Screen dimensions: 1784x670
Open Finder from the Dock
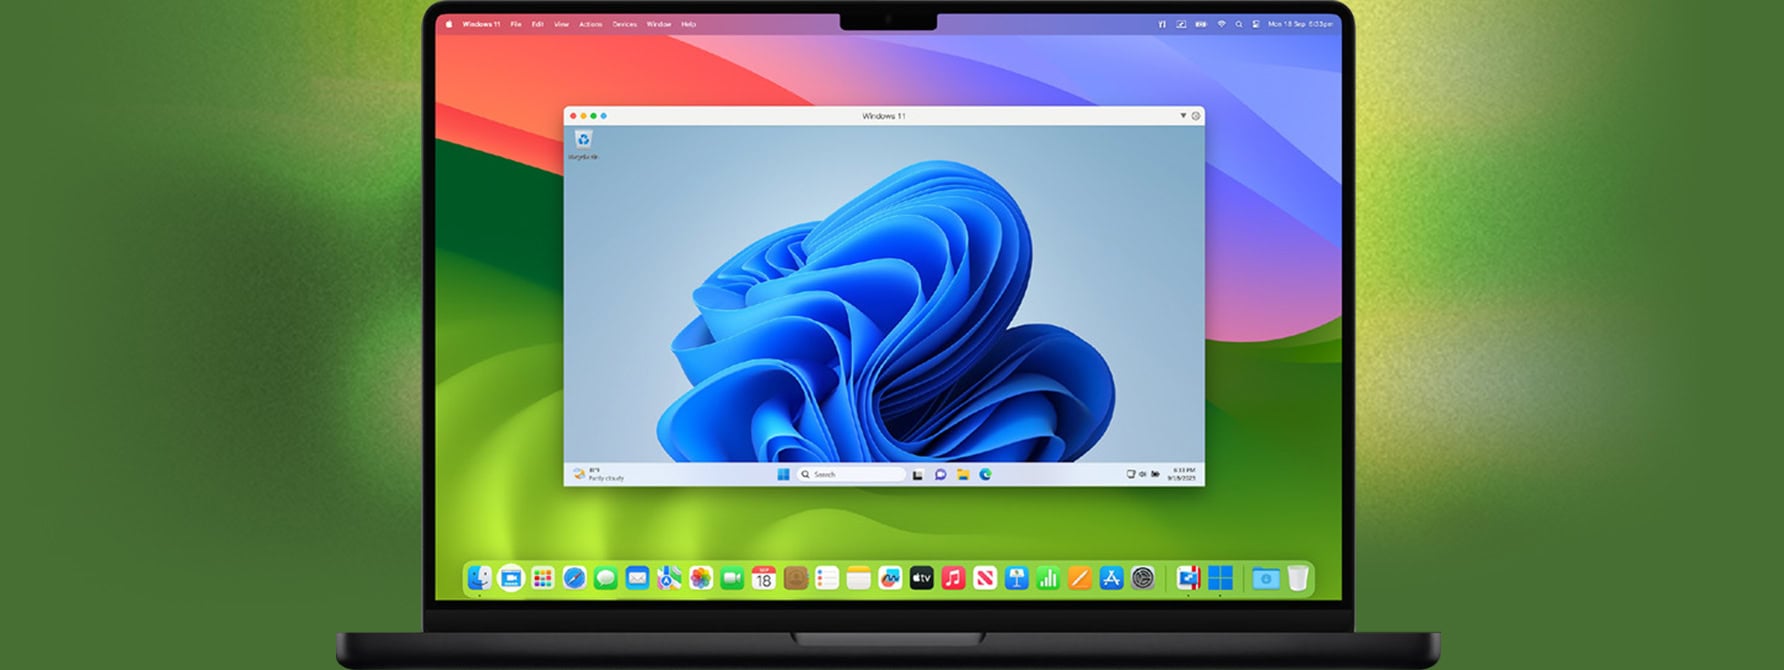click(x=480, y=578)
